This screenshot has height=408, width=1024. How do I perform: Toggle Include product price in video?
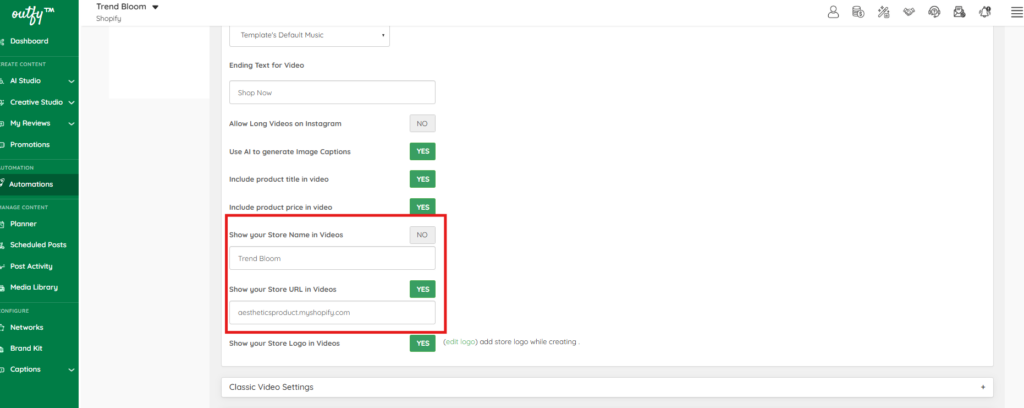click(422, 206)
